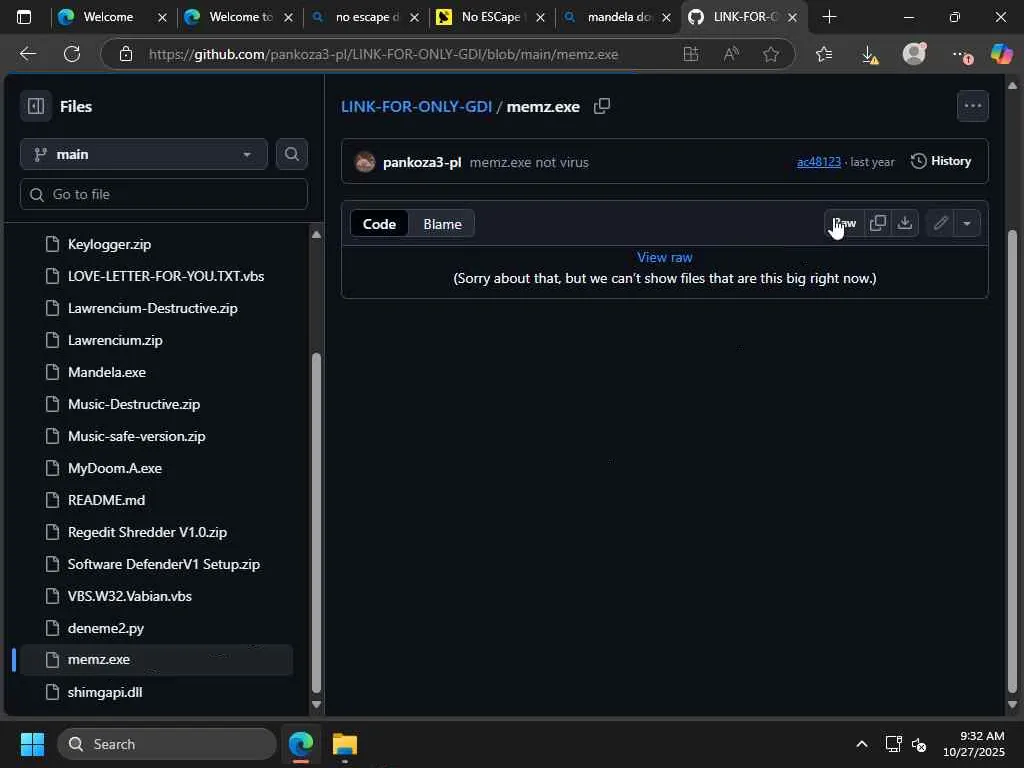Open Edge Settings and more menu
Viewport: 1024px width, 768px height.
(x=961, y=55)
